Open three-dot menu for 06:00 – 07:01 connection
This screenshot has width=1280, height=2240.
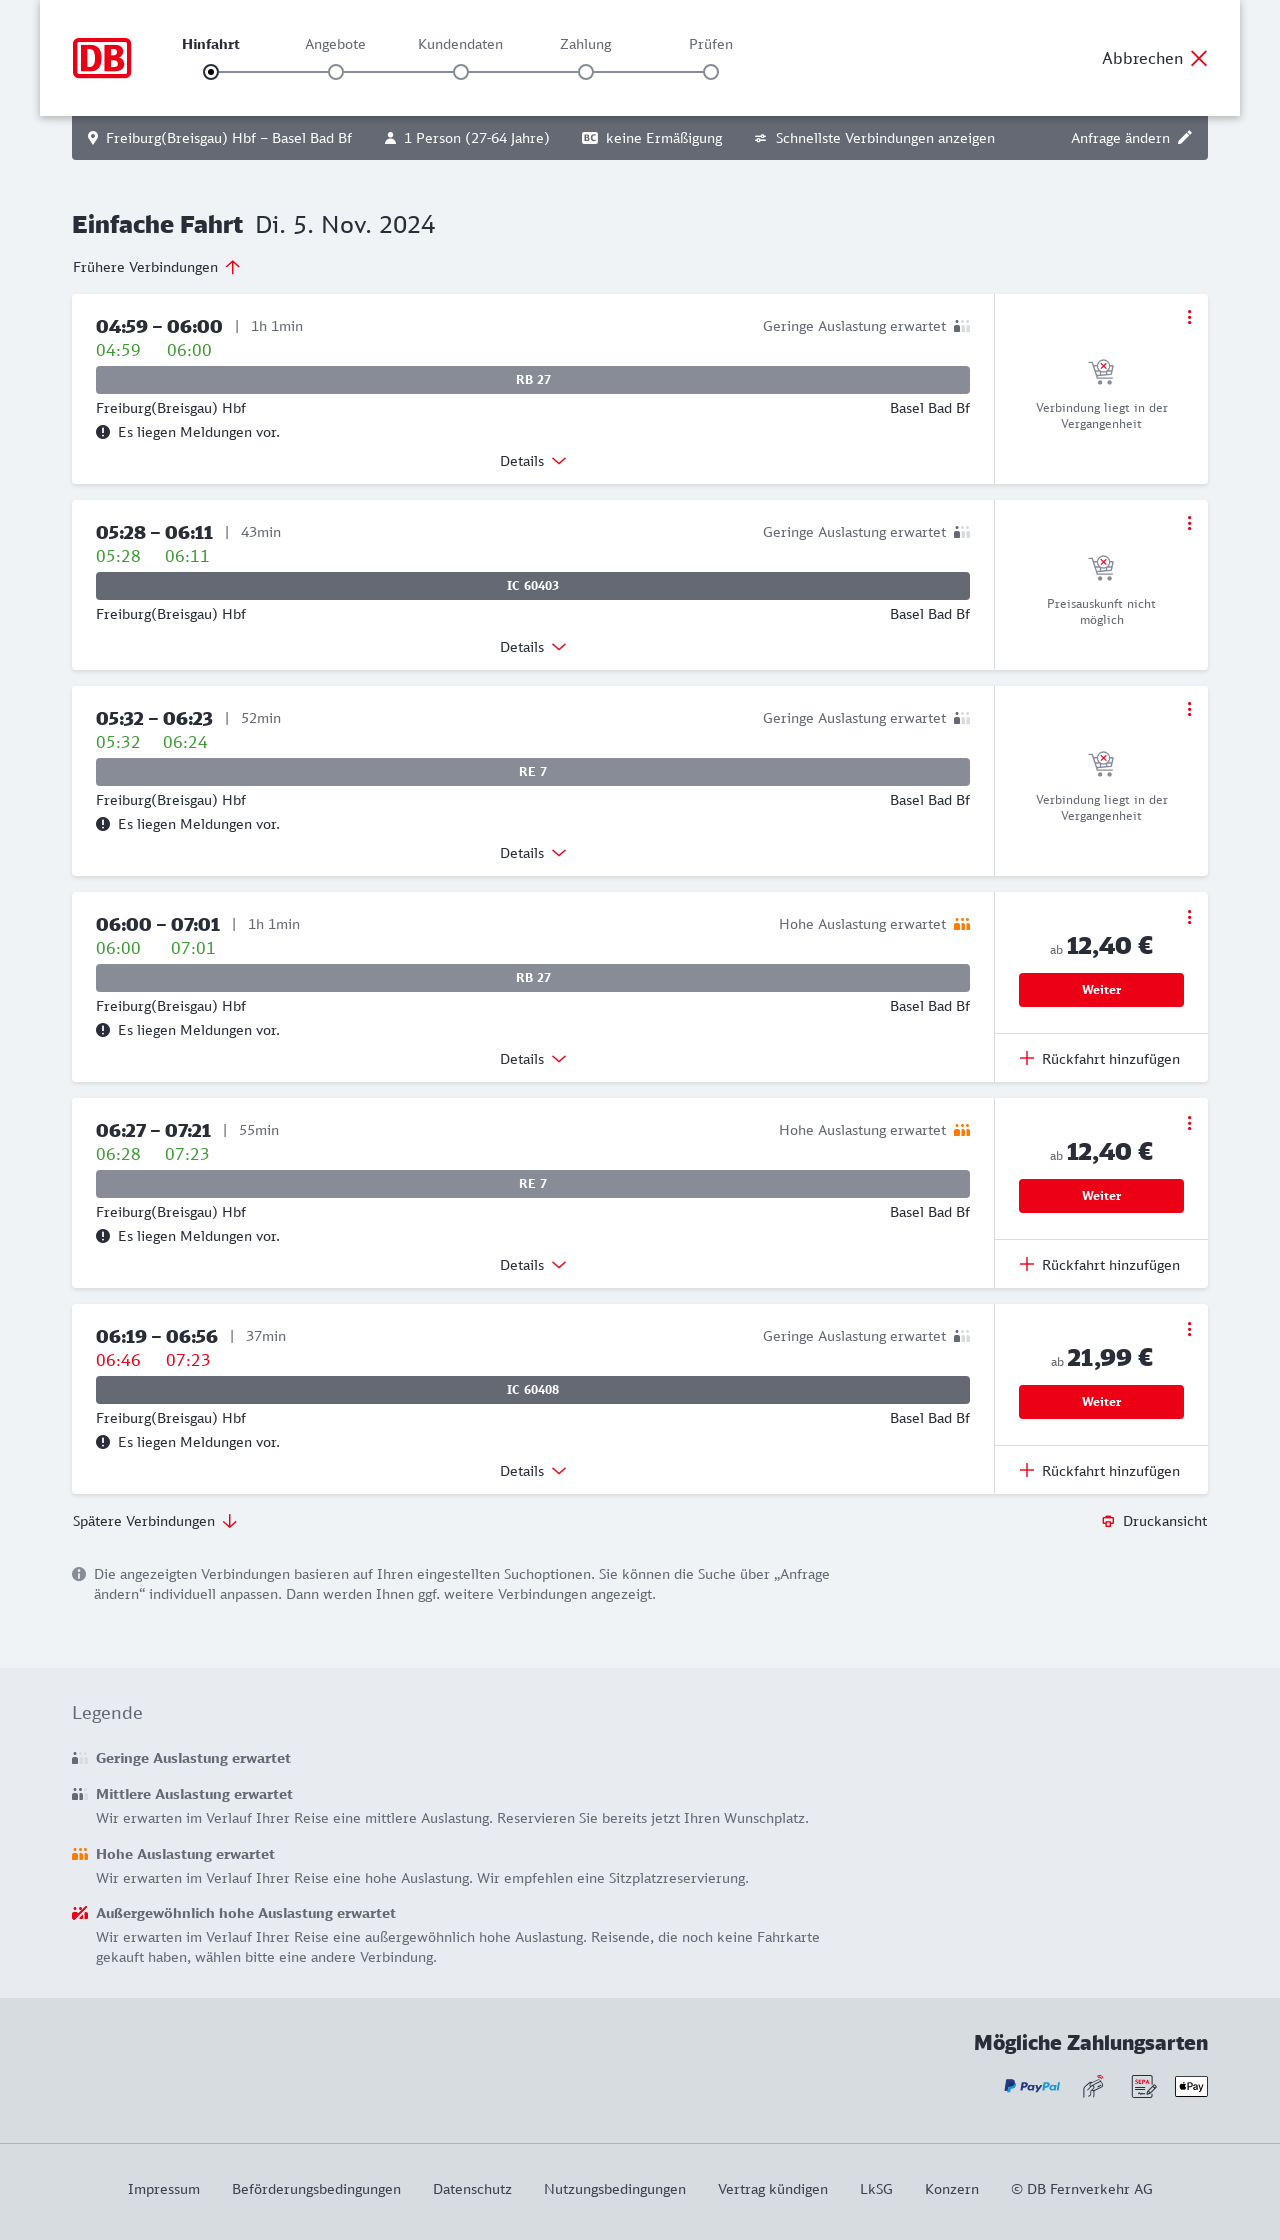[x=1189, y=917]
